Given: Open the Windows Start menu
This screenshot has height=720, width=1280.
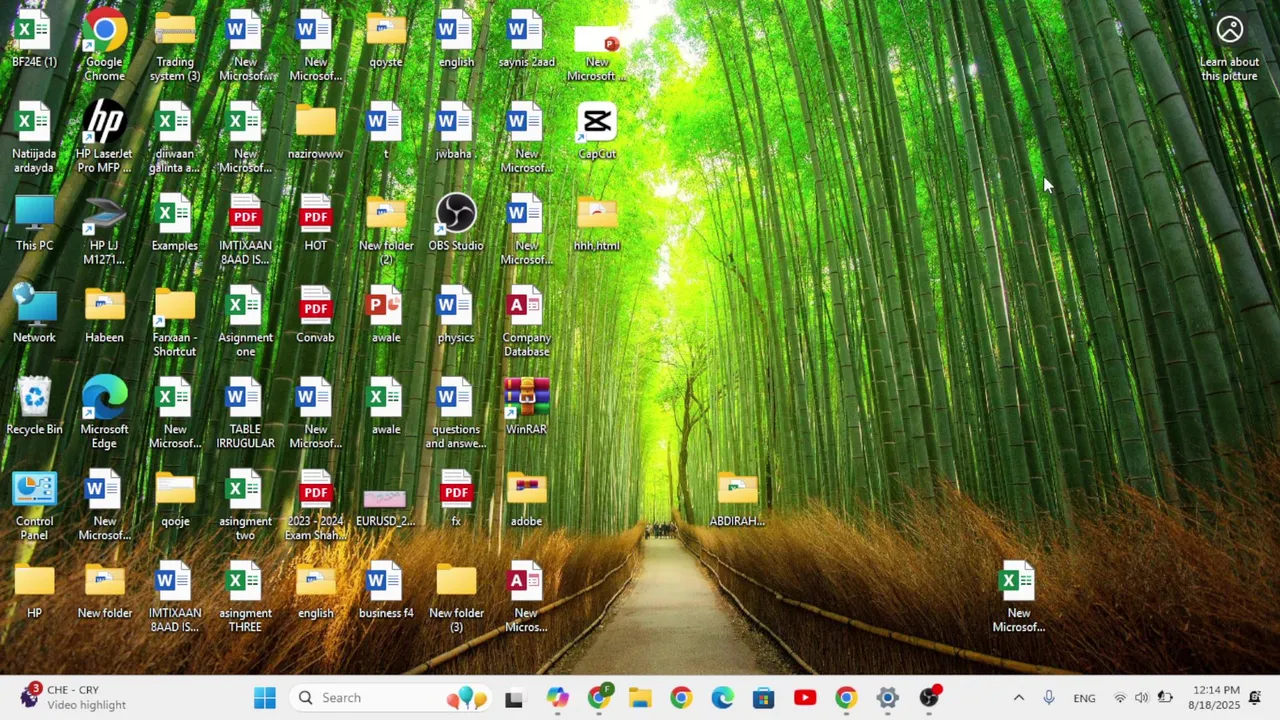Looking at the screenshot, I should tap(265, 698).
